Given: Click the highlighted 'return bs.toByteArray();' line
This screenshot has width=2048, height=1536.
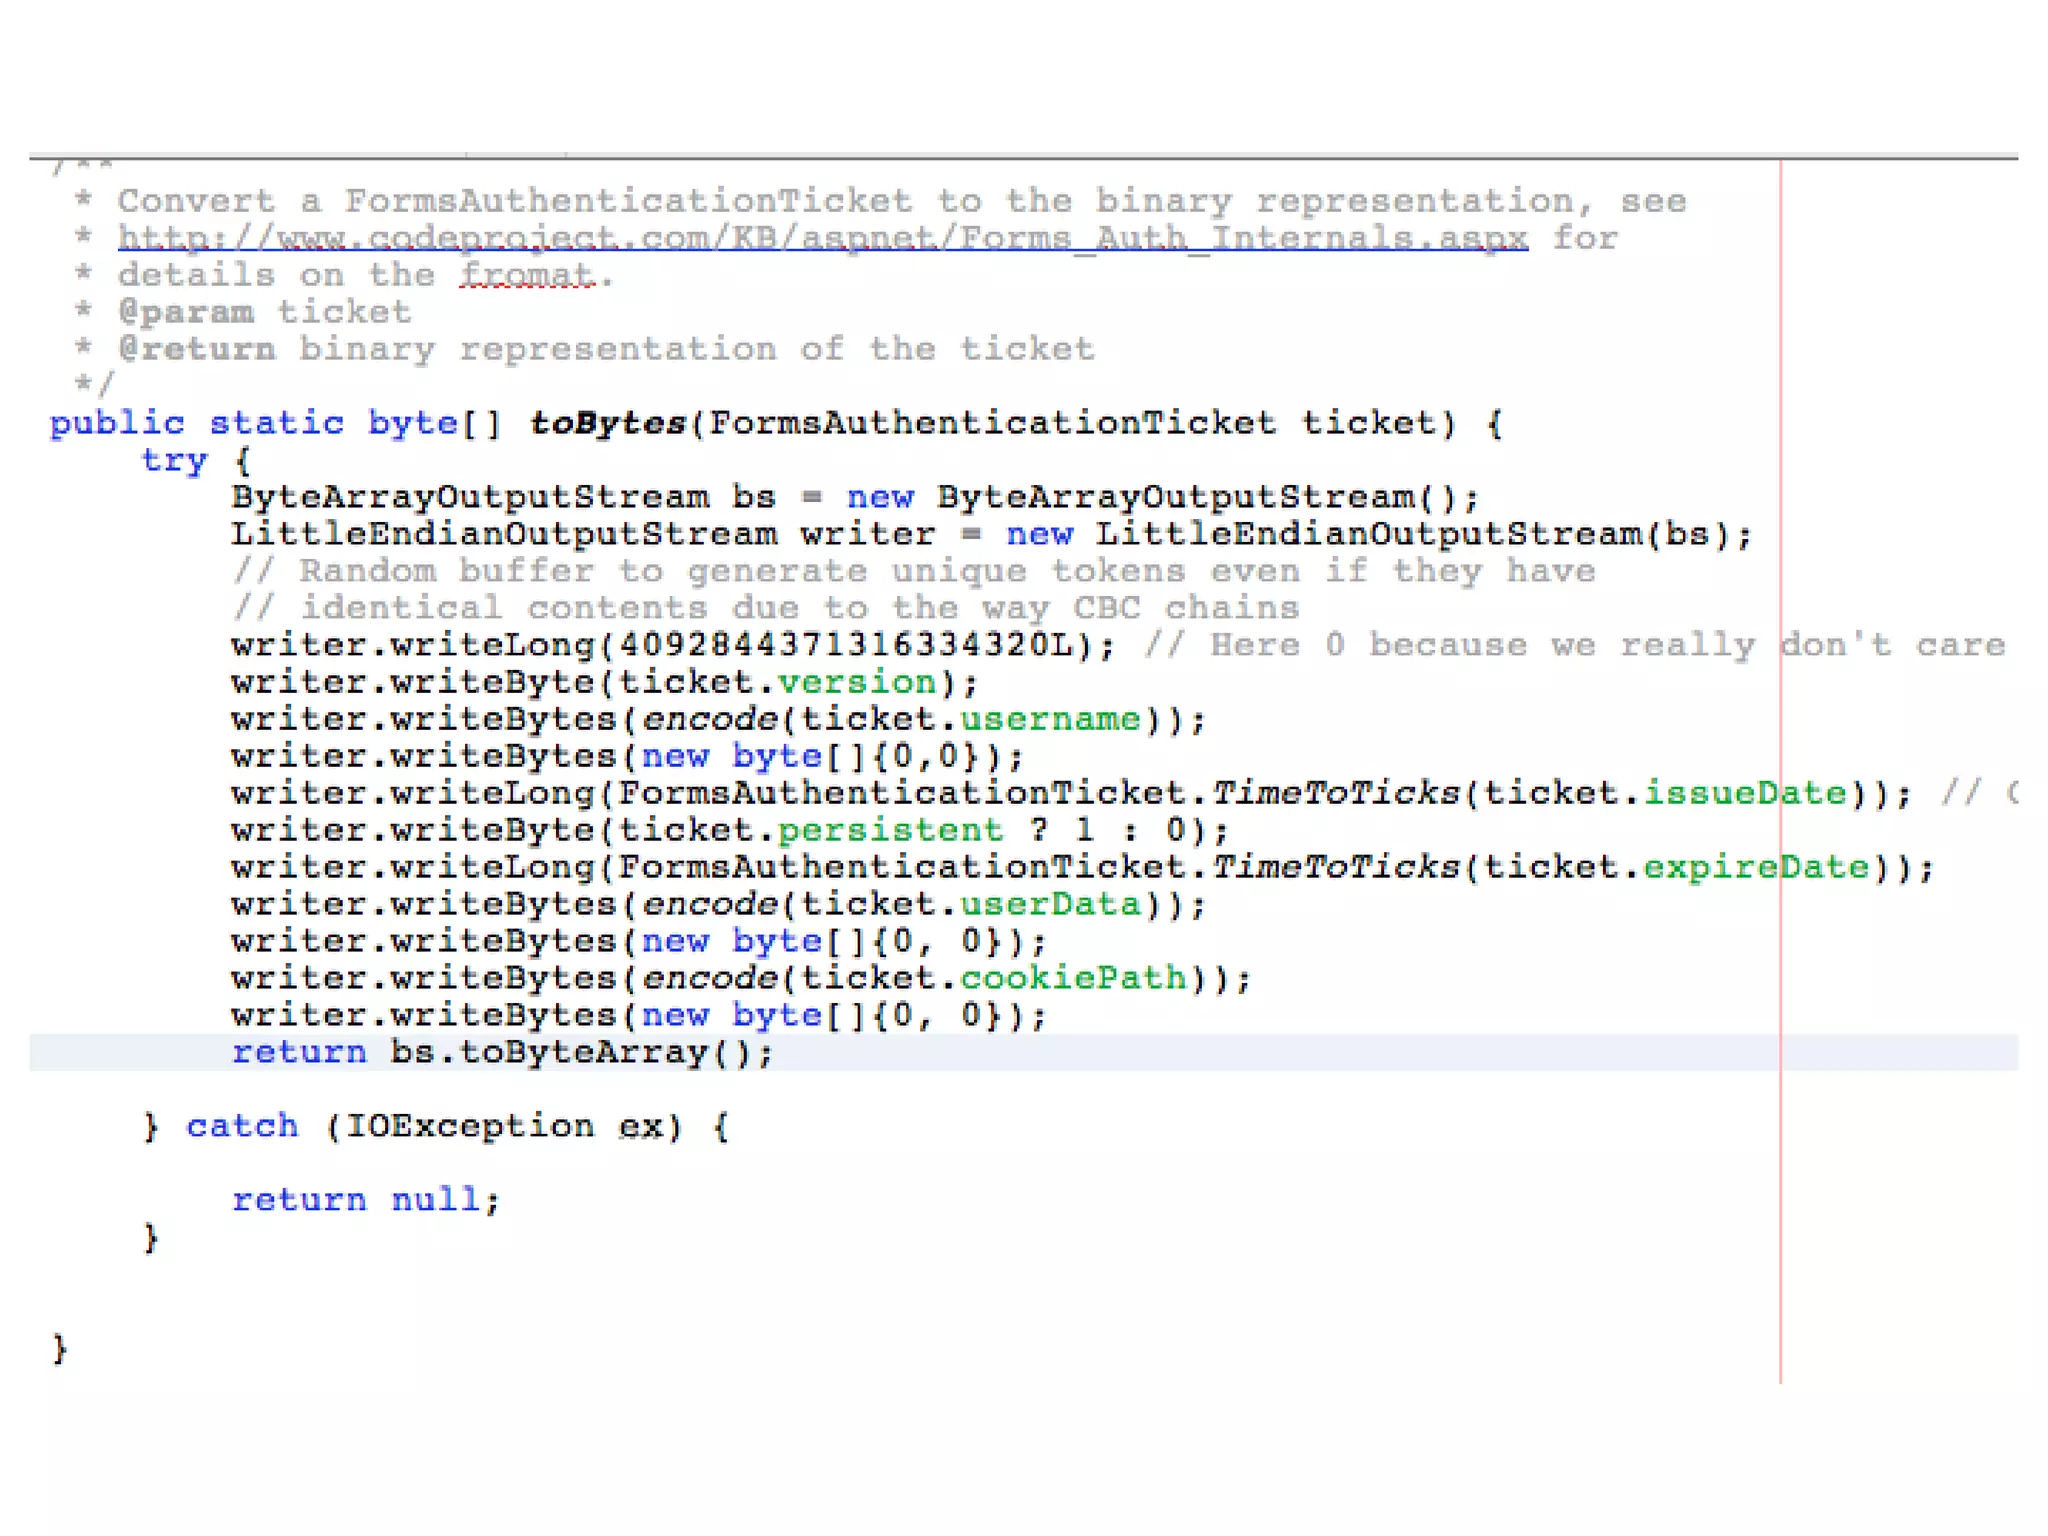Looking at the screenshot, I should [502, 1052].
